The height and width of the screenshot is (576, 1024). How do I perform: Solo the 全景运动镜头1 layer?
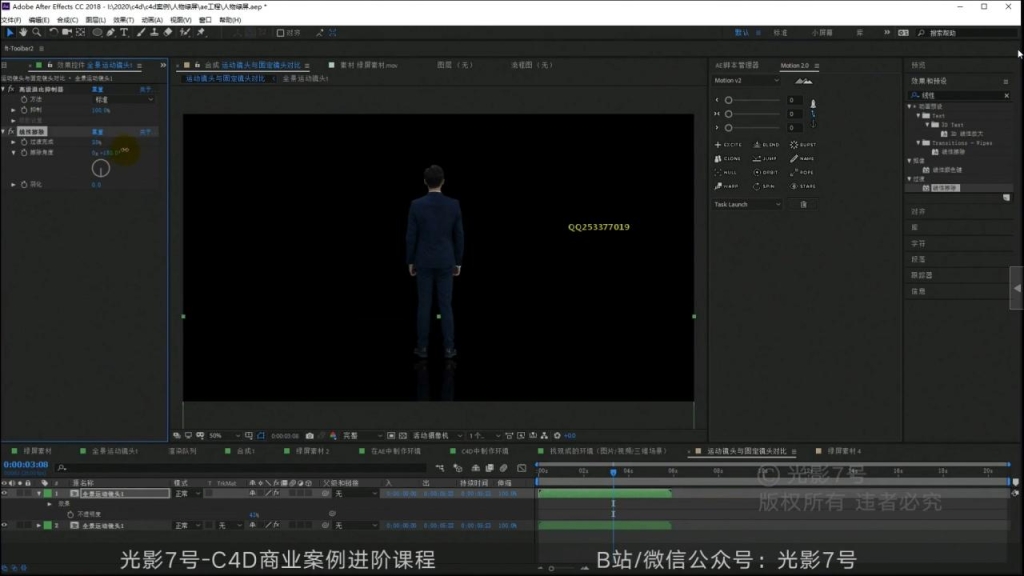(19, 493)
